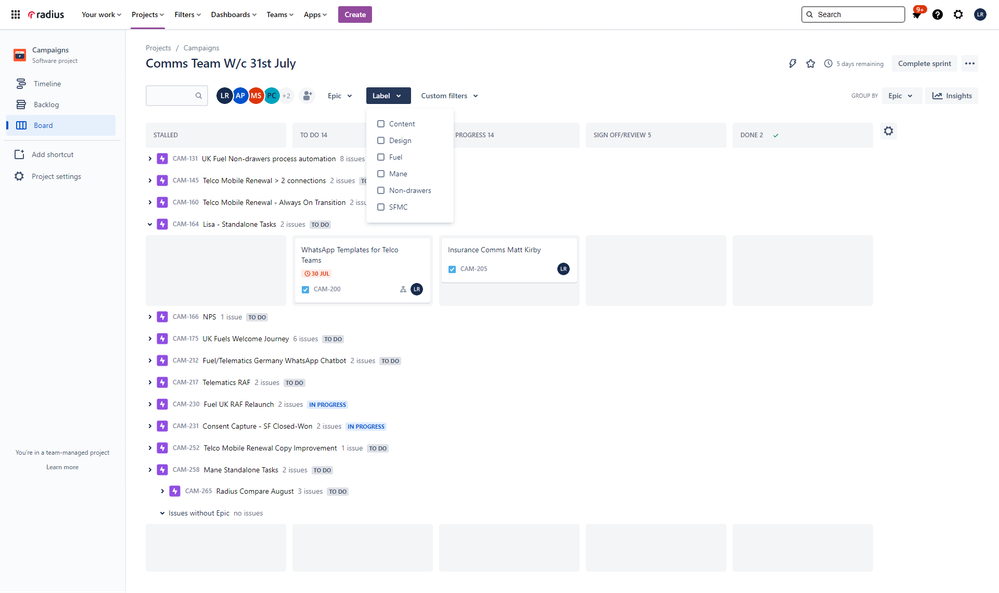
Task: Open Insurance Comms Matt Kirby card
Action: point(508,260)
